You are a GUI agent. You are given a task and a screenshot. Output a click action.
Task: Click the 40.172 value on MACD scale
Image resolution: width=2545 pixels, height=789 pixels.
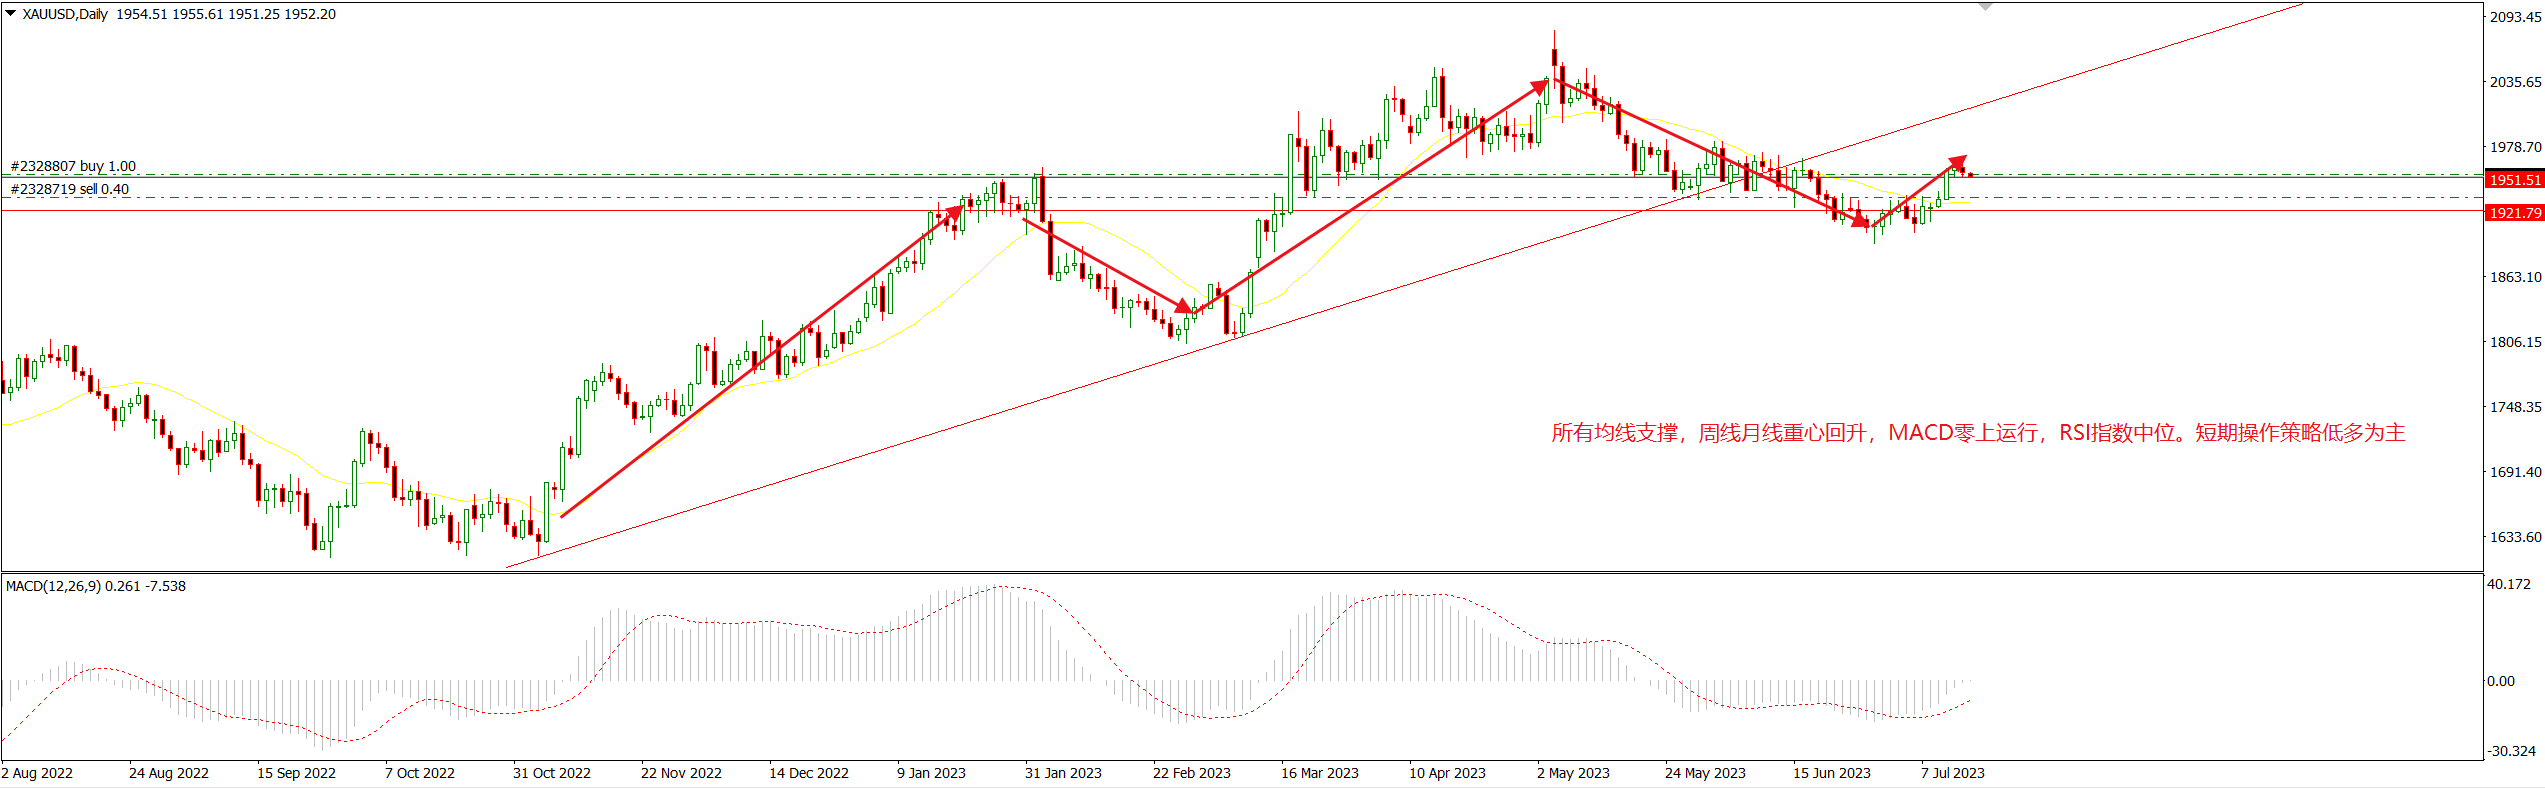click(2508, 584)
